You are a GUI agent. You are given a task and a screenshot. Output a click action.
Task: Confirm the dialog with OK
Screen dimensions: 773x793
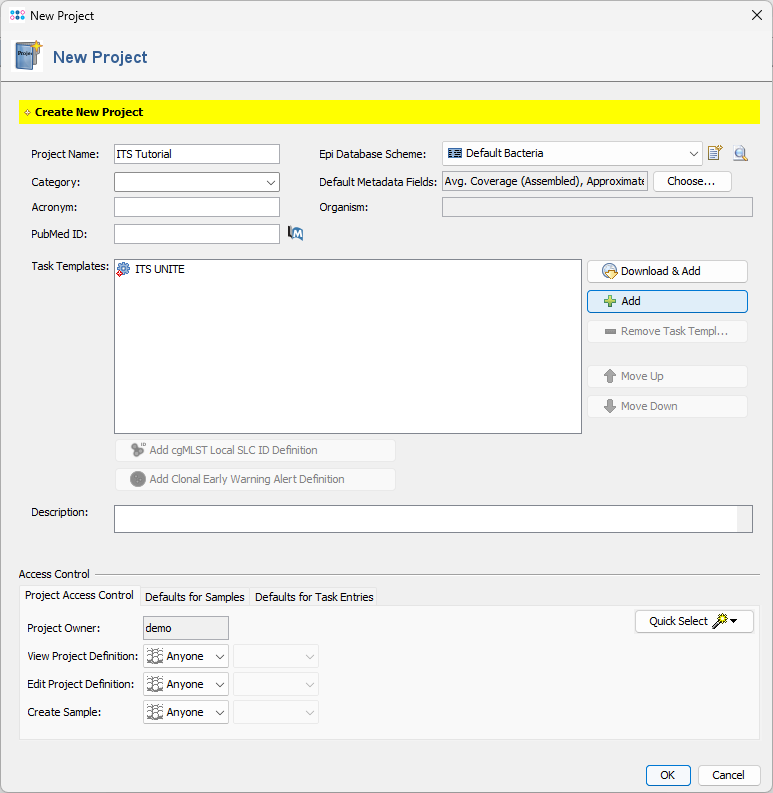point(667,775)
